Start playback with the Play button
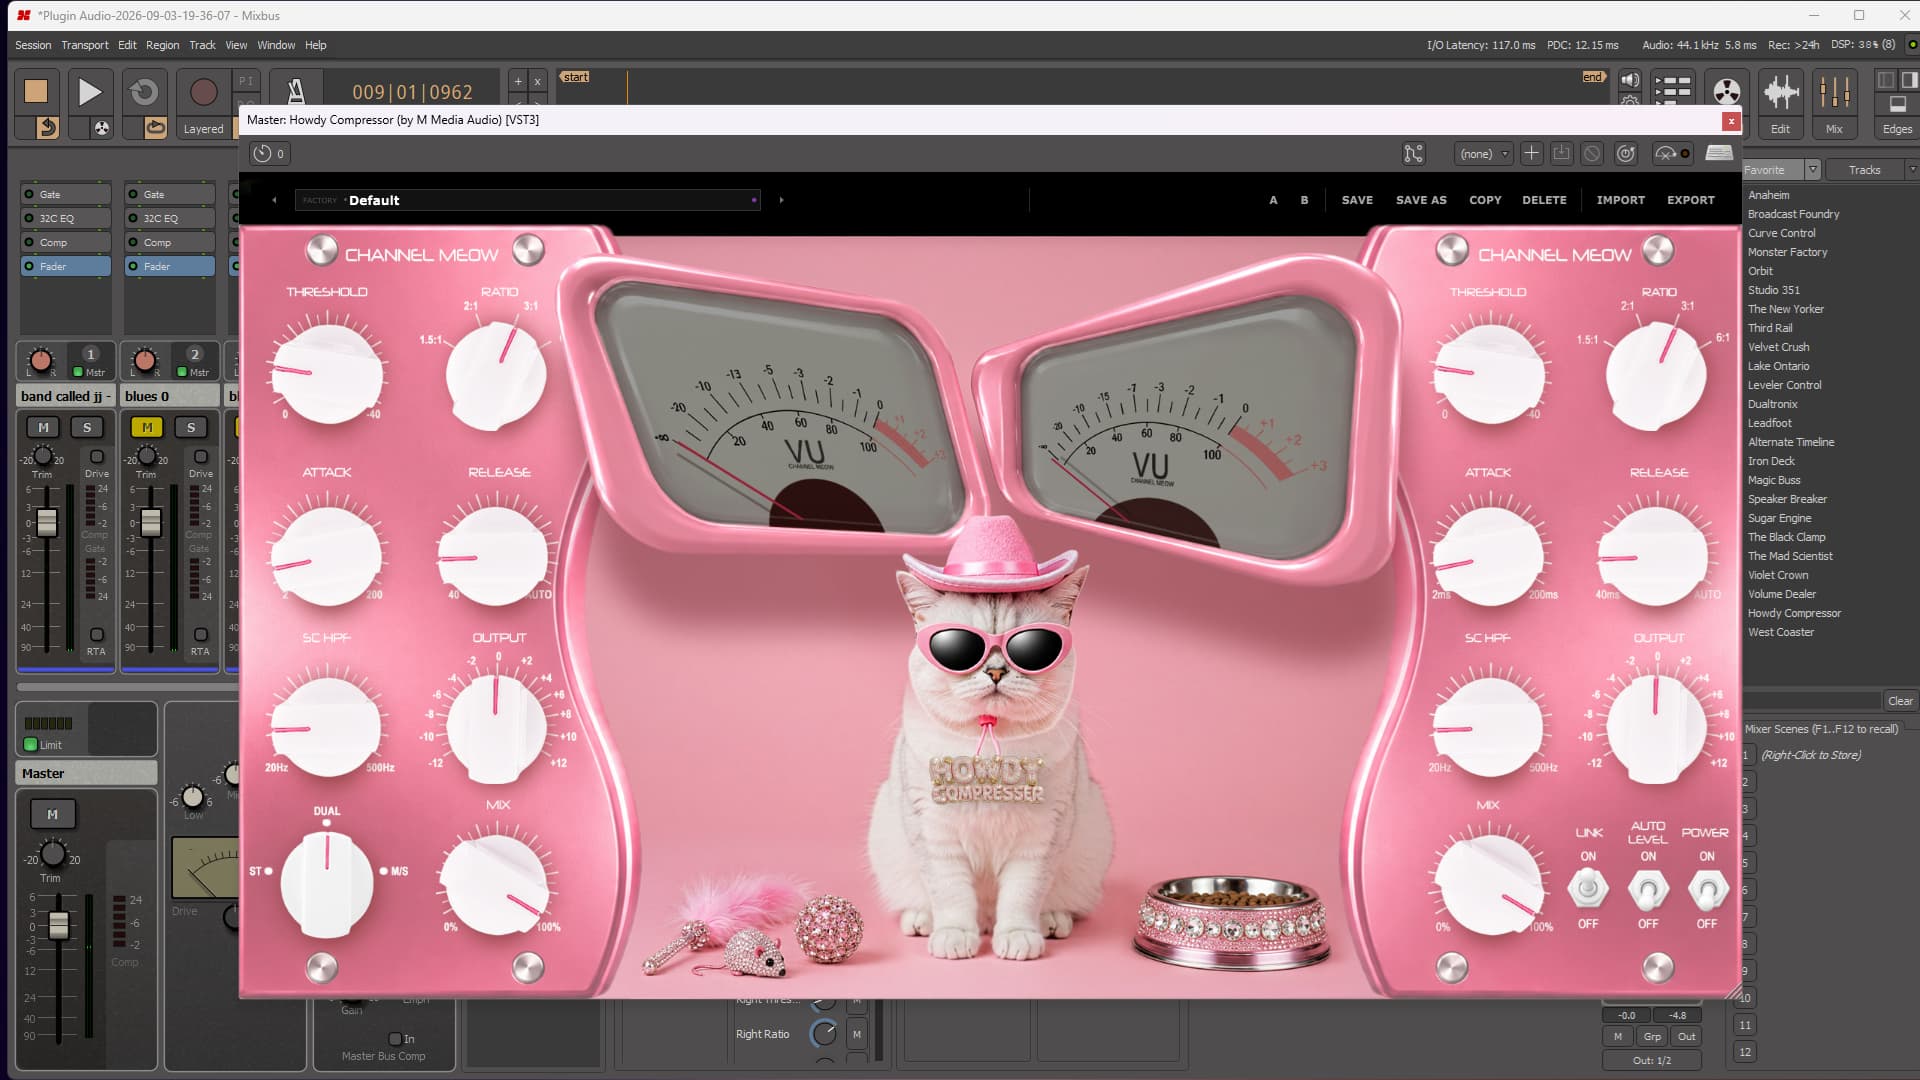The height and width of the screenshot is (1080, 1920). tap(89, 91)
